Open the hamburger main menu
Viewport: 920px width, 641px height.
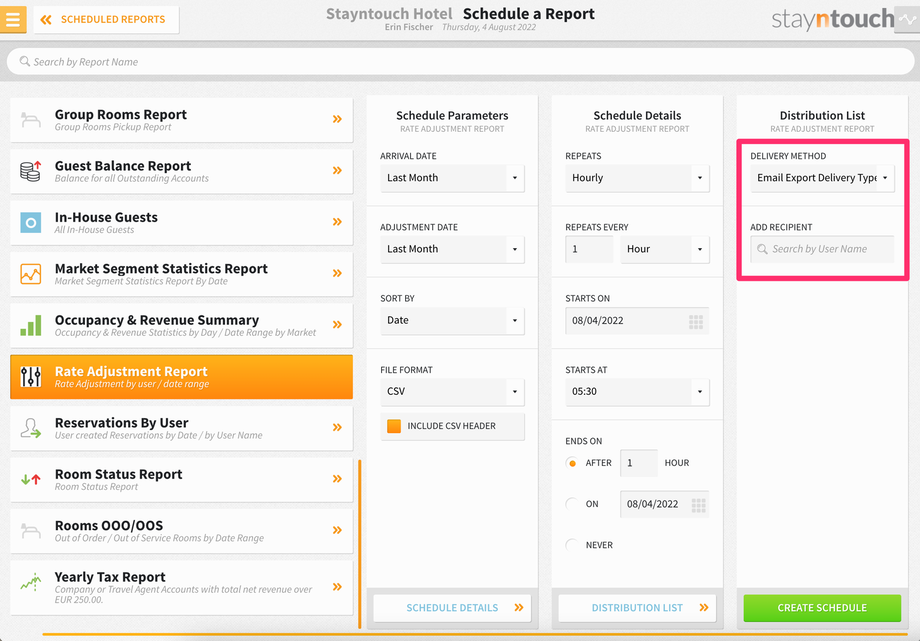pyautogui.click(x=13, y=19)
